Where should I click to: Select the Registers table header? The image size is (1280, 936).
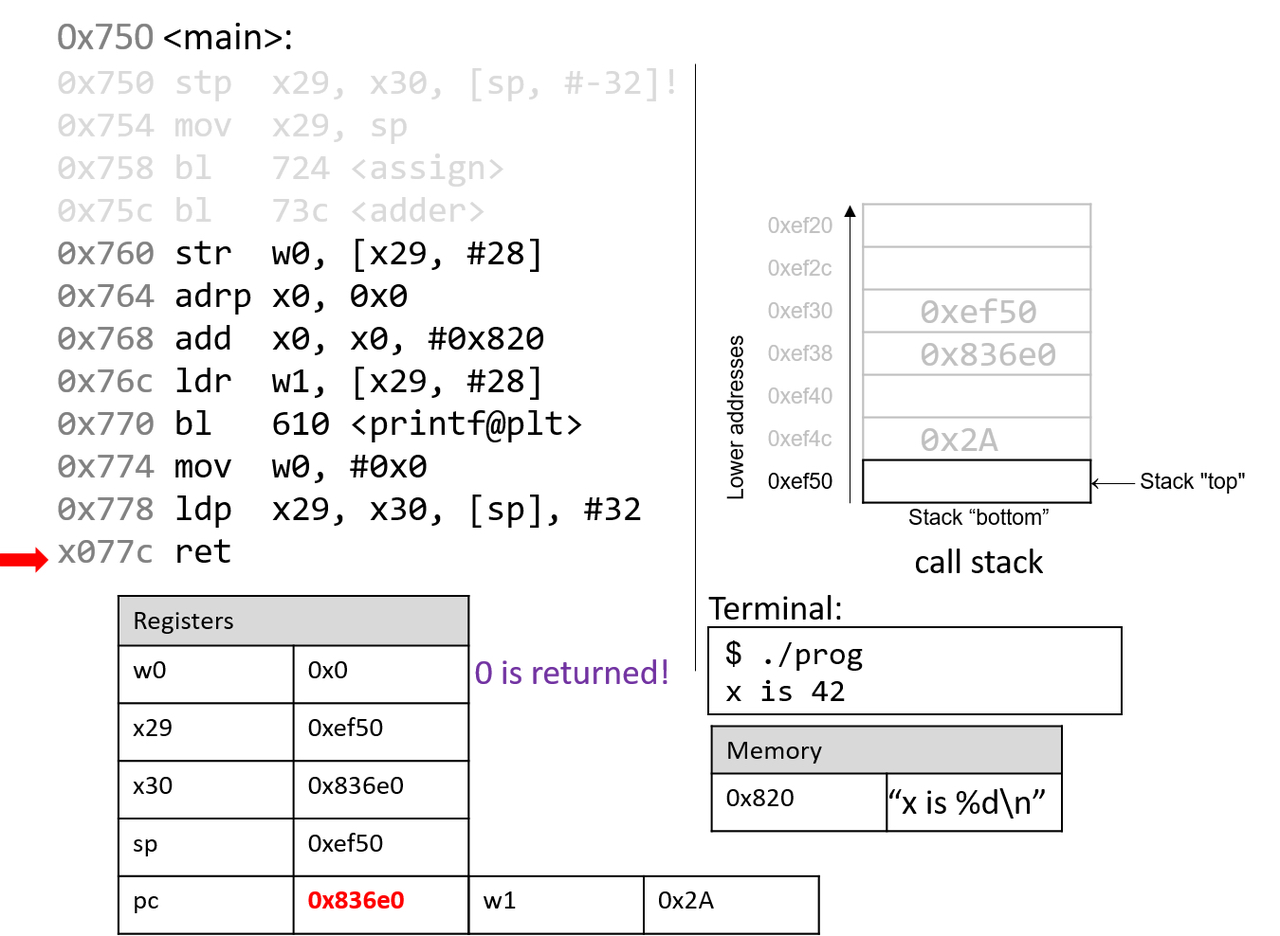click(x=293, y=621)
